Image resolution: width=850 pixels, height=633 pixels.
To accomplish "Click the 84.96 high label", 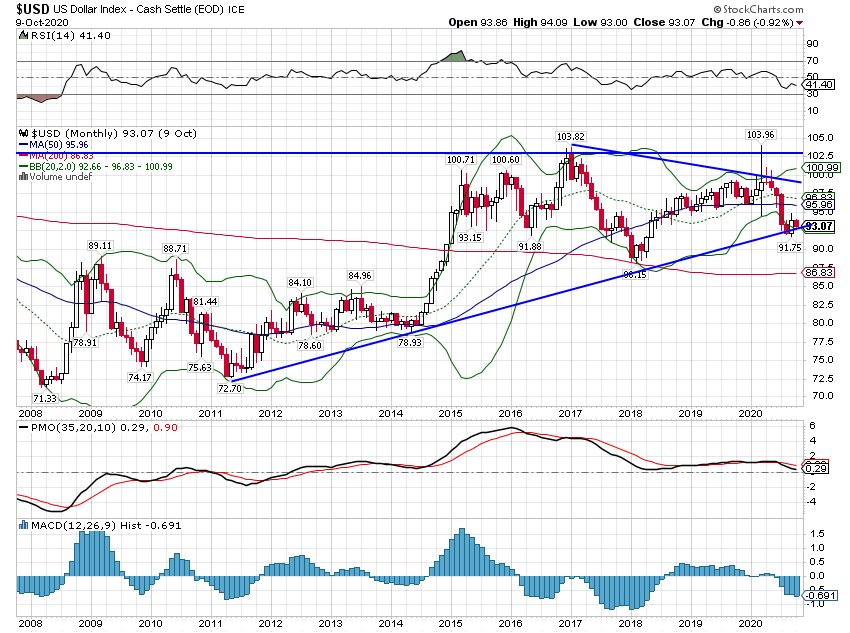I will point(359,275).
